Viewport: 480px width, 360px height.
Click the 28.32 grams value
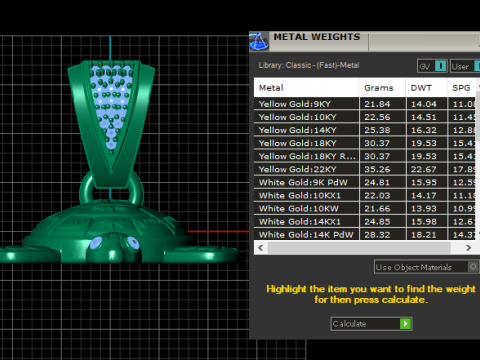coord(377,235)
